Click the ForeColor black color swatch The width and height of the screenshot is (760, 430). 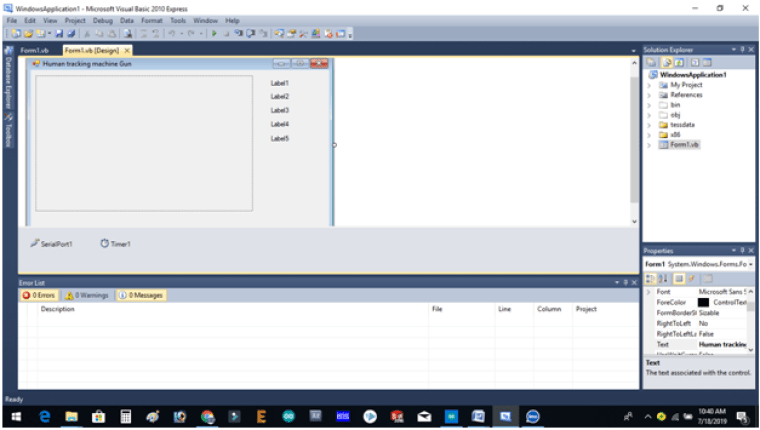(703, 303)
